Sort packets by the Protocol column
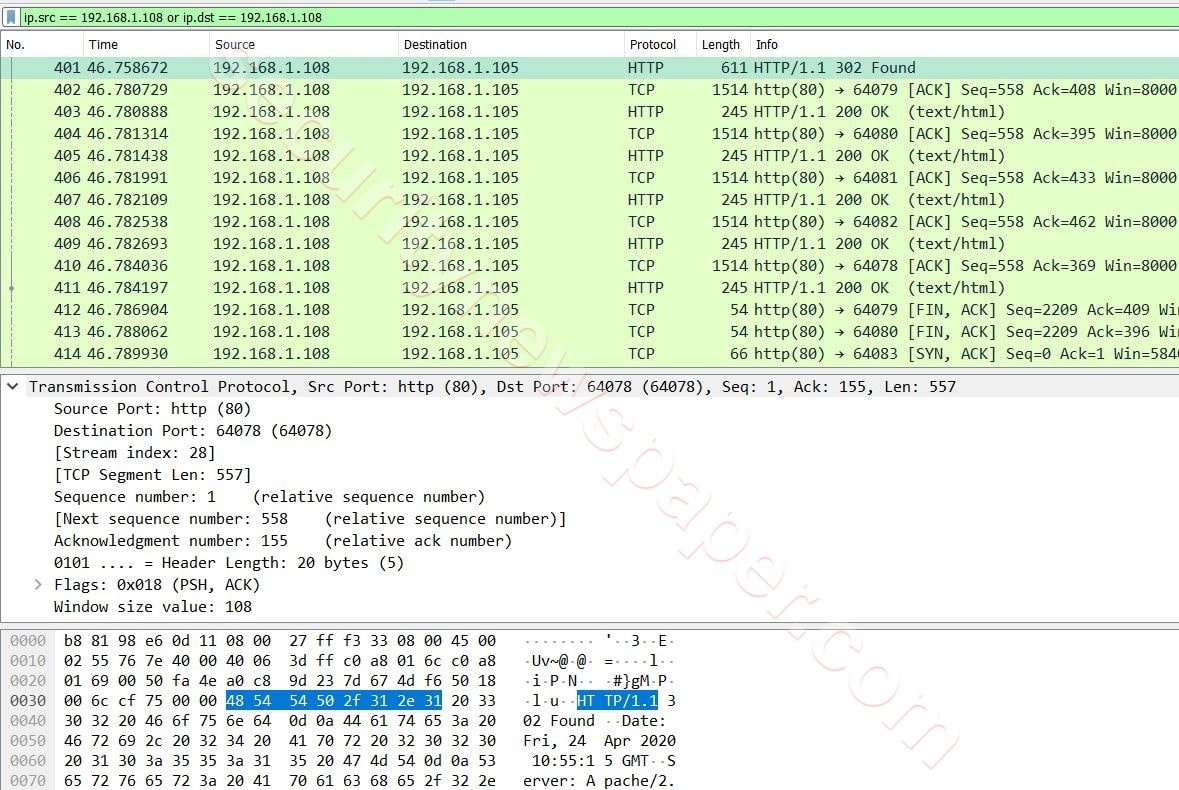1179x790 pixels. (655, 44)
